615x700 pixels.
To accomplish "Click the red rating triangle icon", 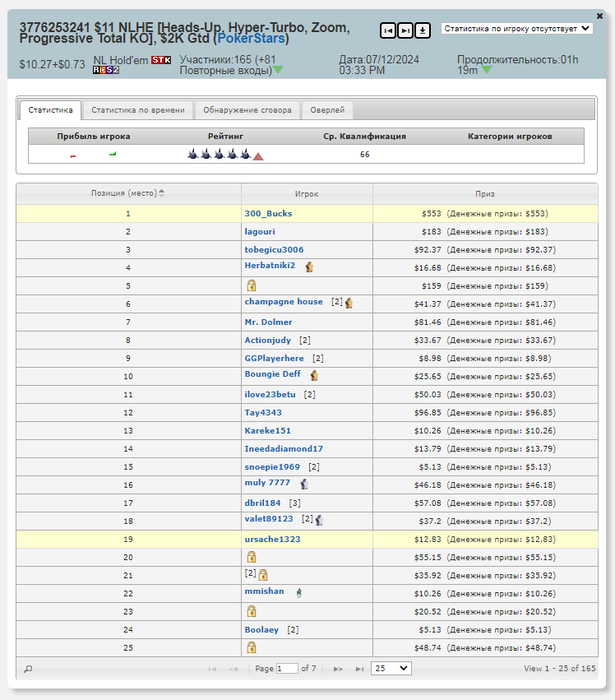I will (258, 156).
